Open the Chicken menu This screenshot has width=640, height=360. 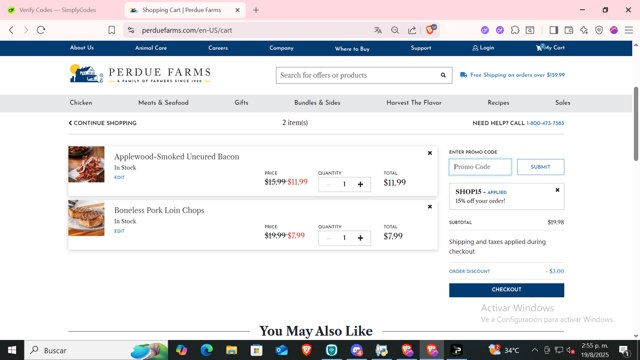81,103
